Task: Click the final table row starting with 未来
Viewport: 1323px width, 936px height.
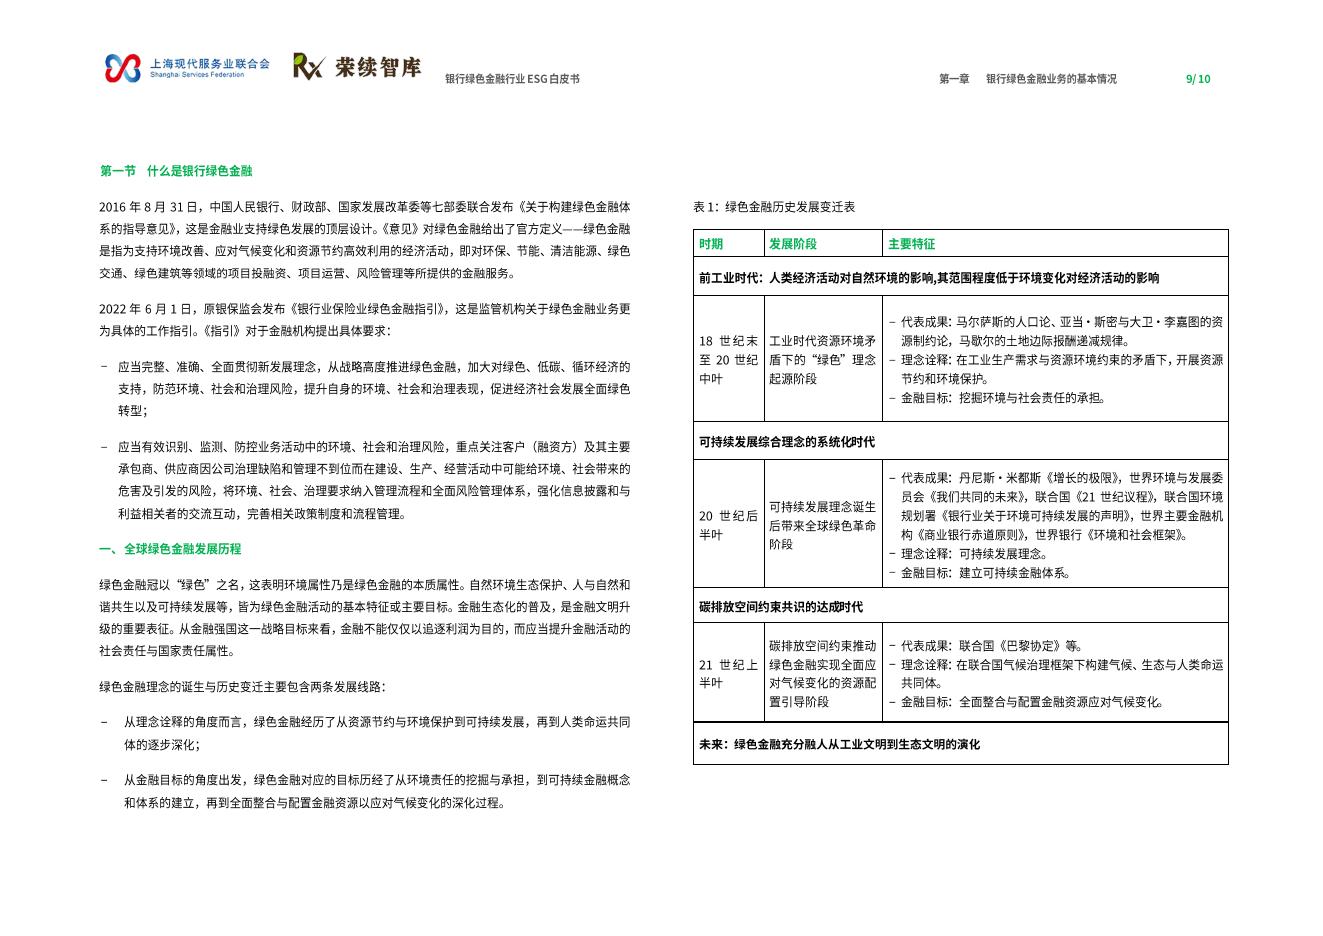Action: pos(839,744)
